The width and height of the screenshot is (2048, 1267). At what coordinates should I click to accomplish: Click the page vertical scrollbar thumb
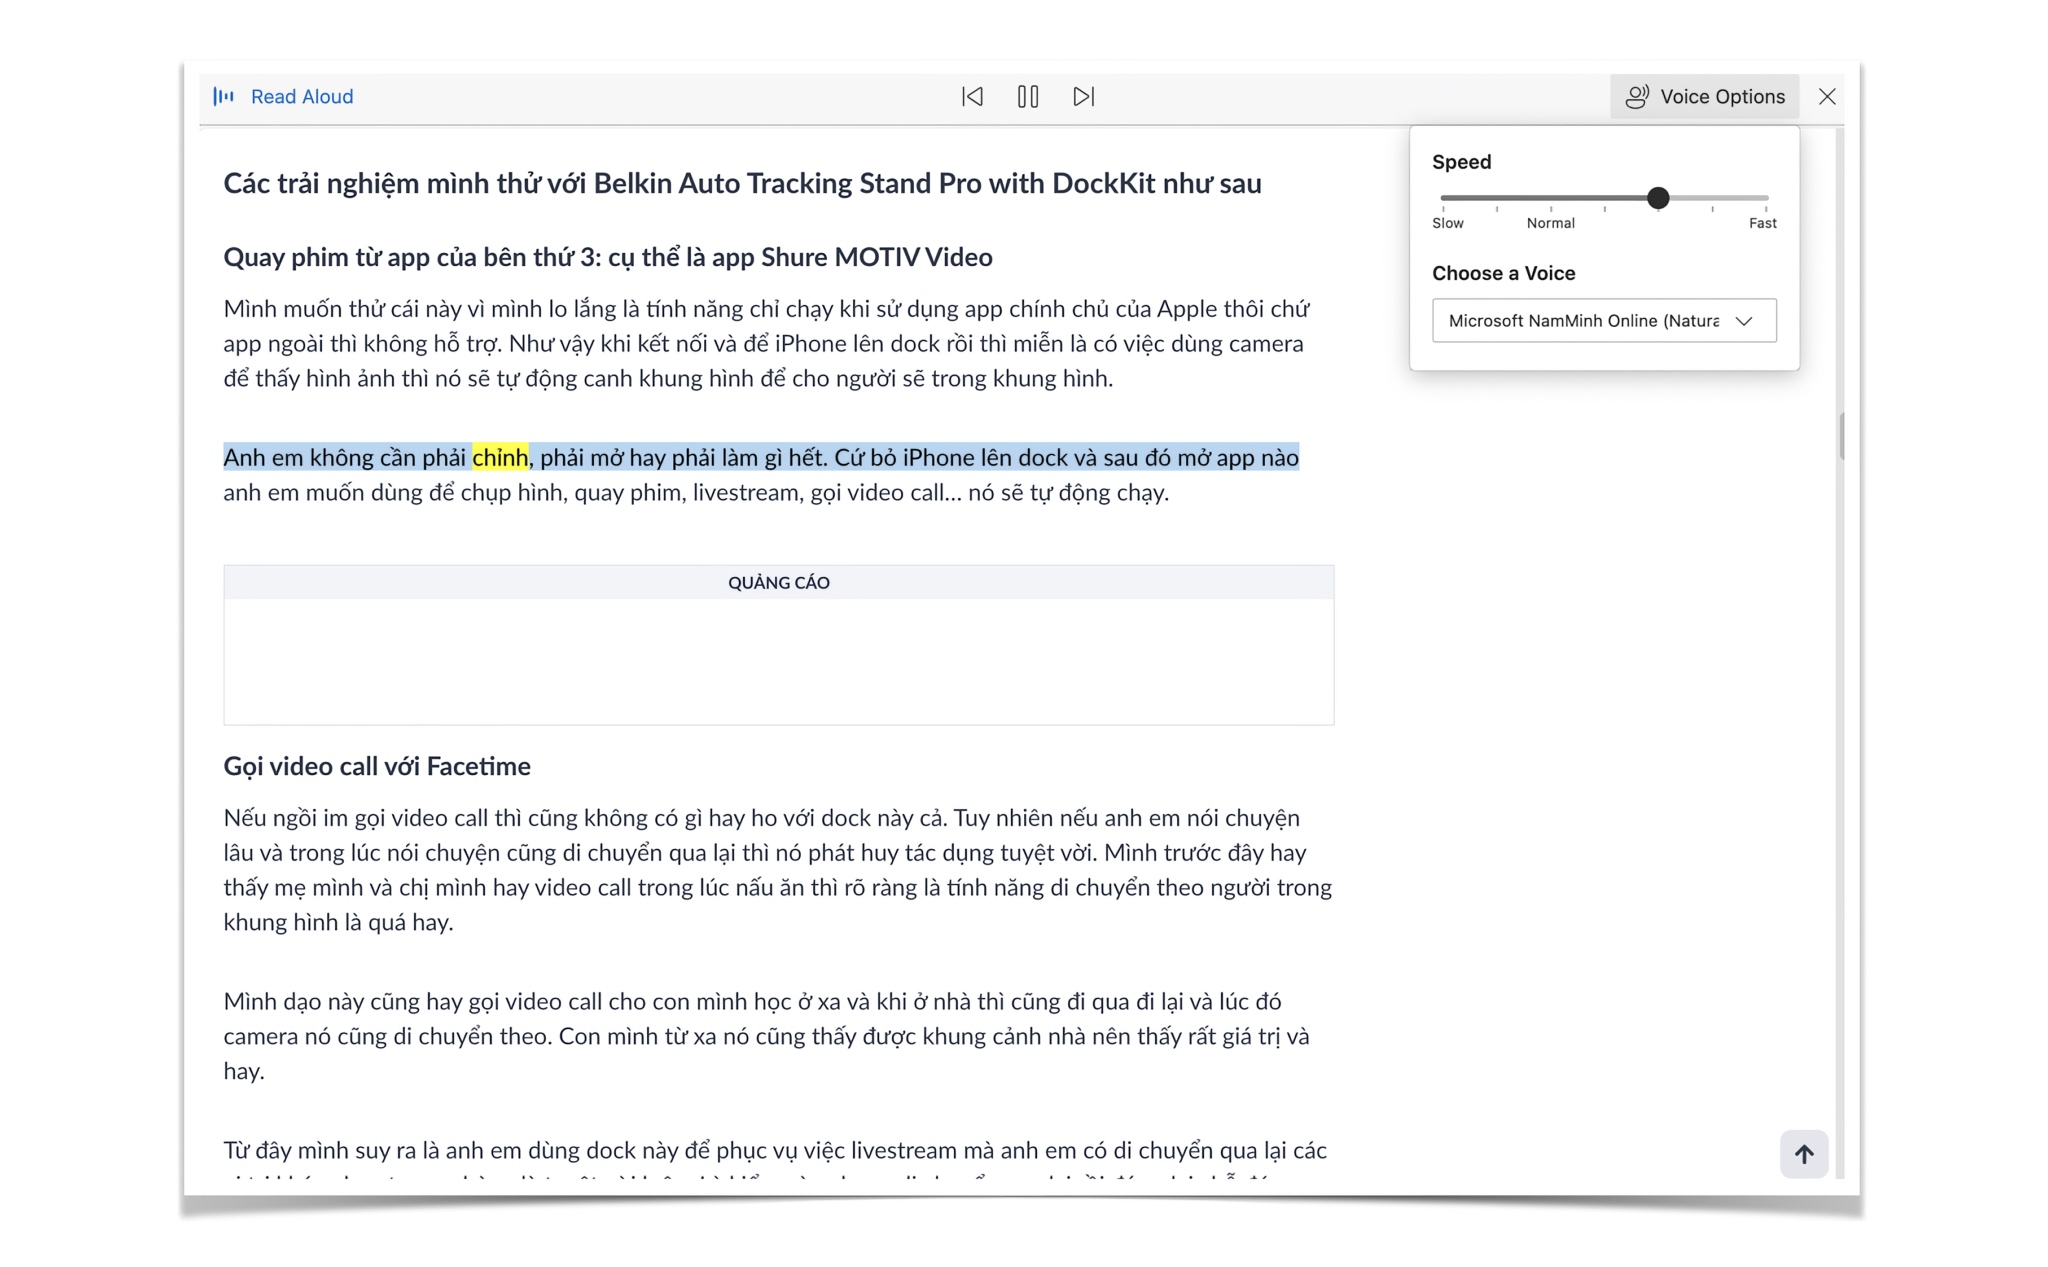point(1841,436)
